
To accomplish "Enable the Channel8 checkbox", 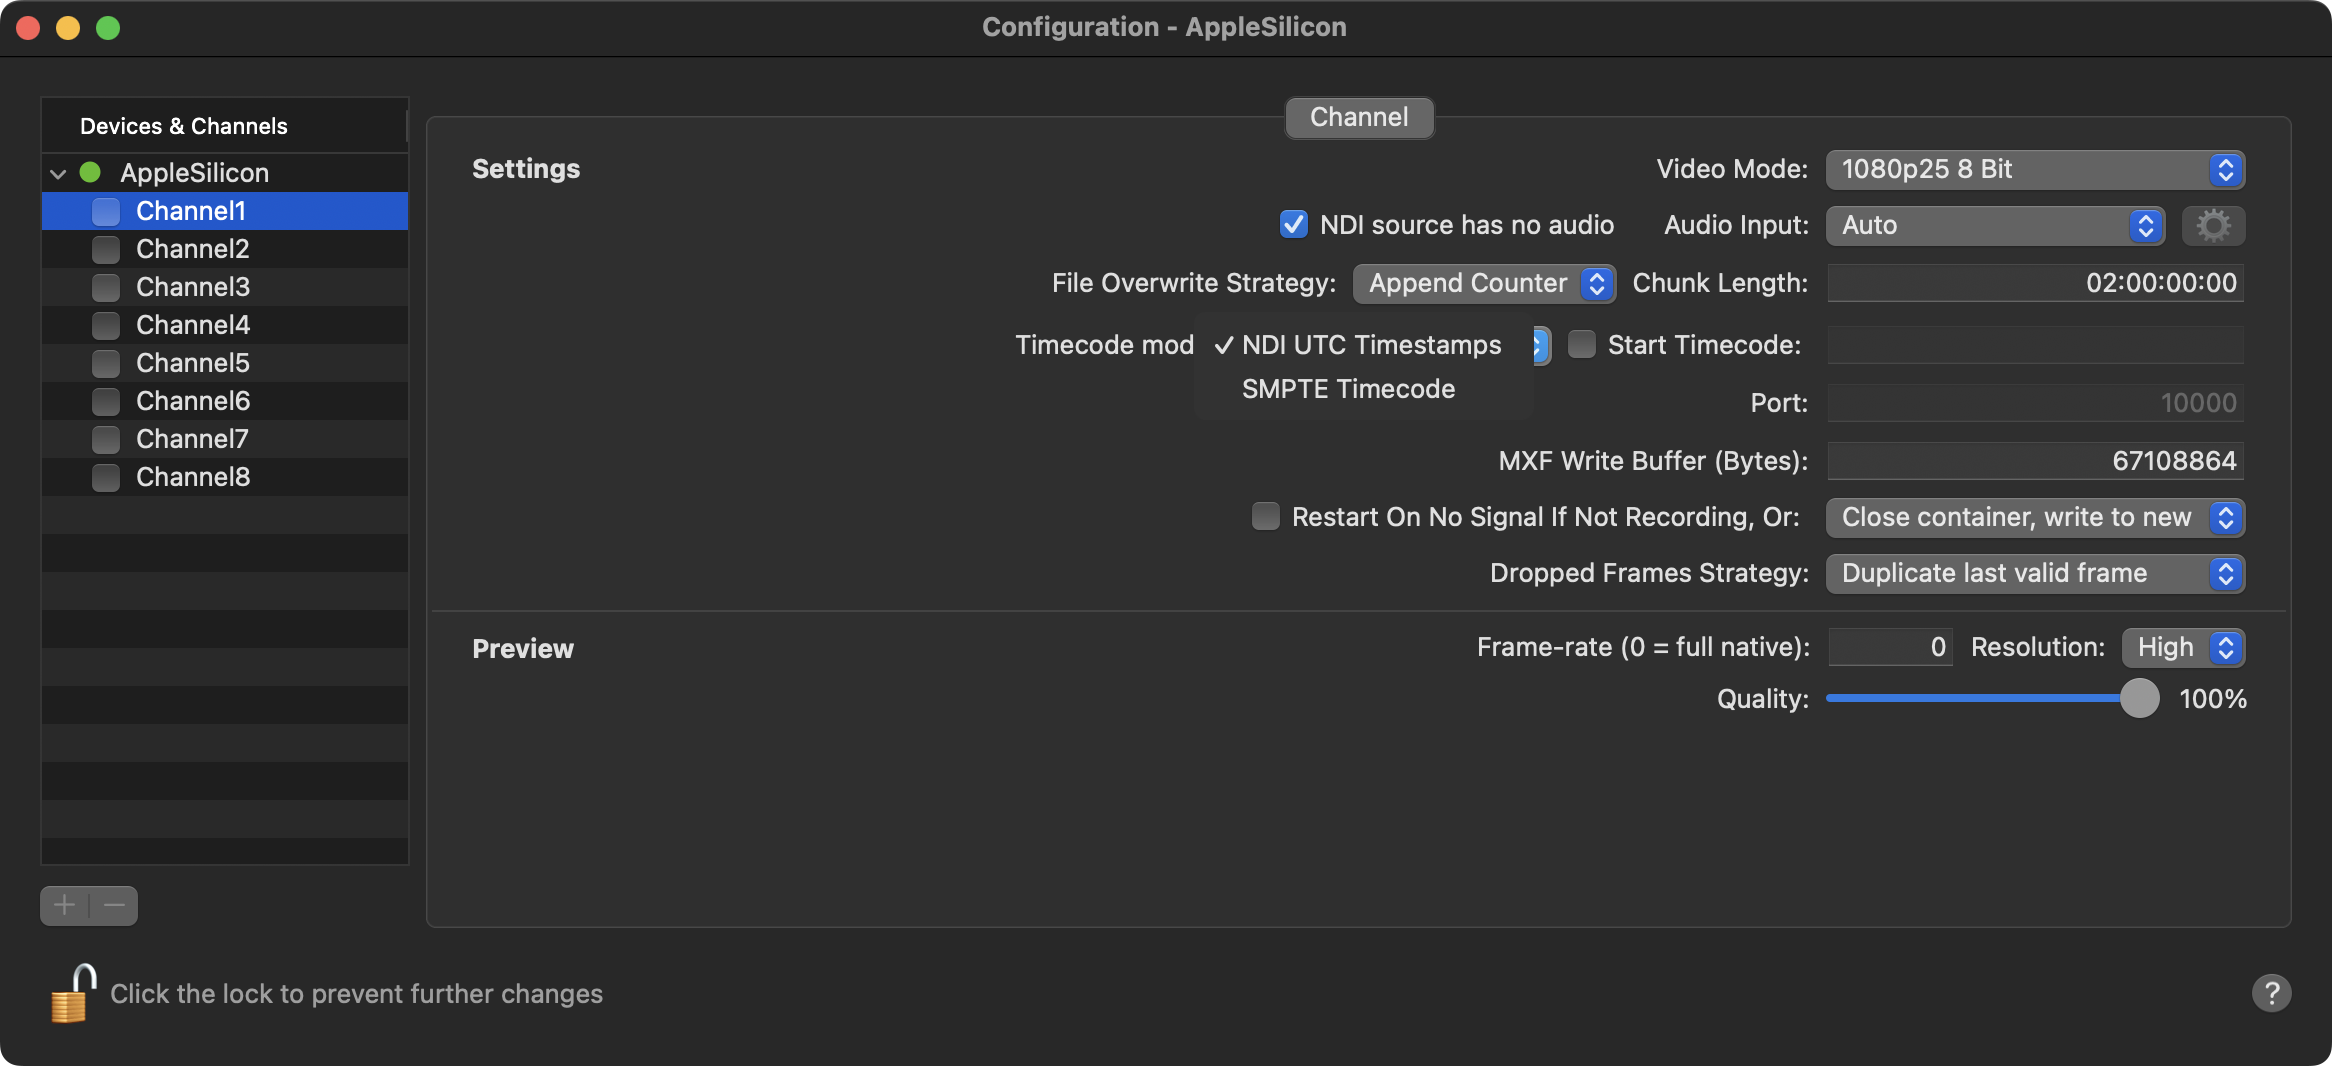I will point(106,477).
